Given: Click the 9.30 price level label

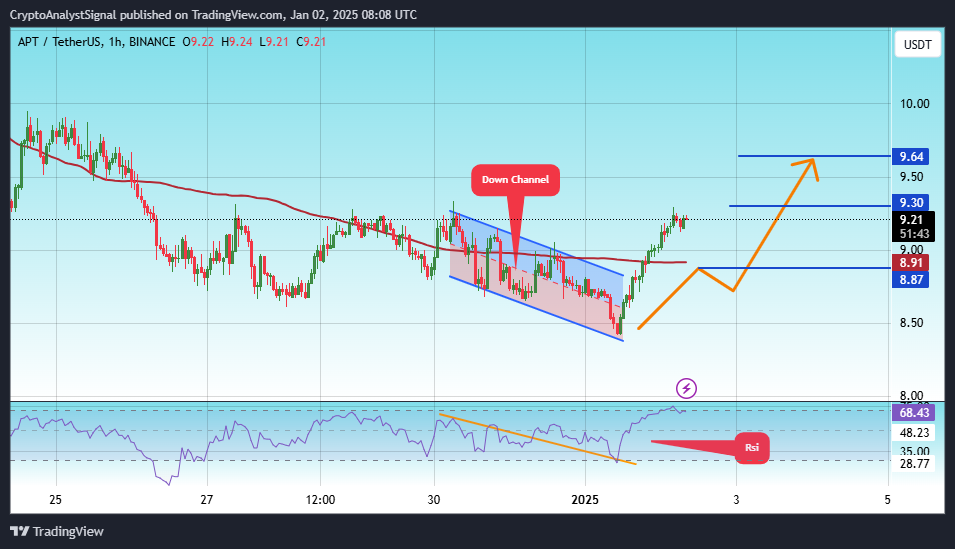Looking at the screenshot, I should [x=911, y=202].
